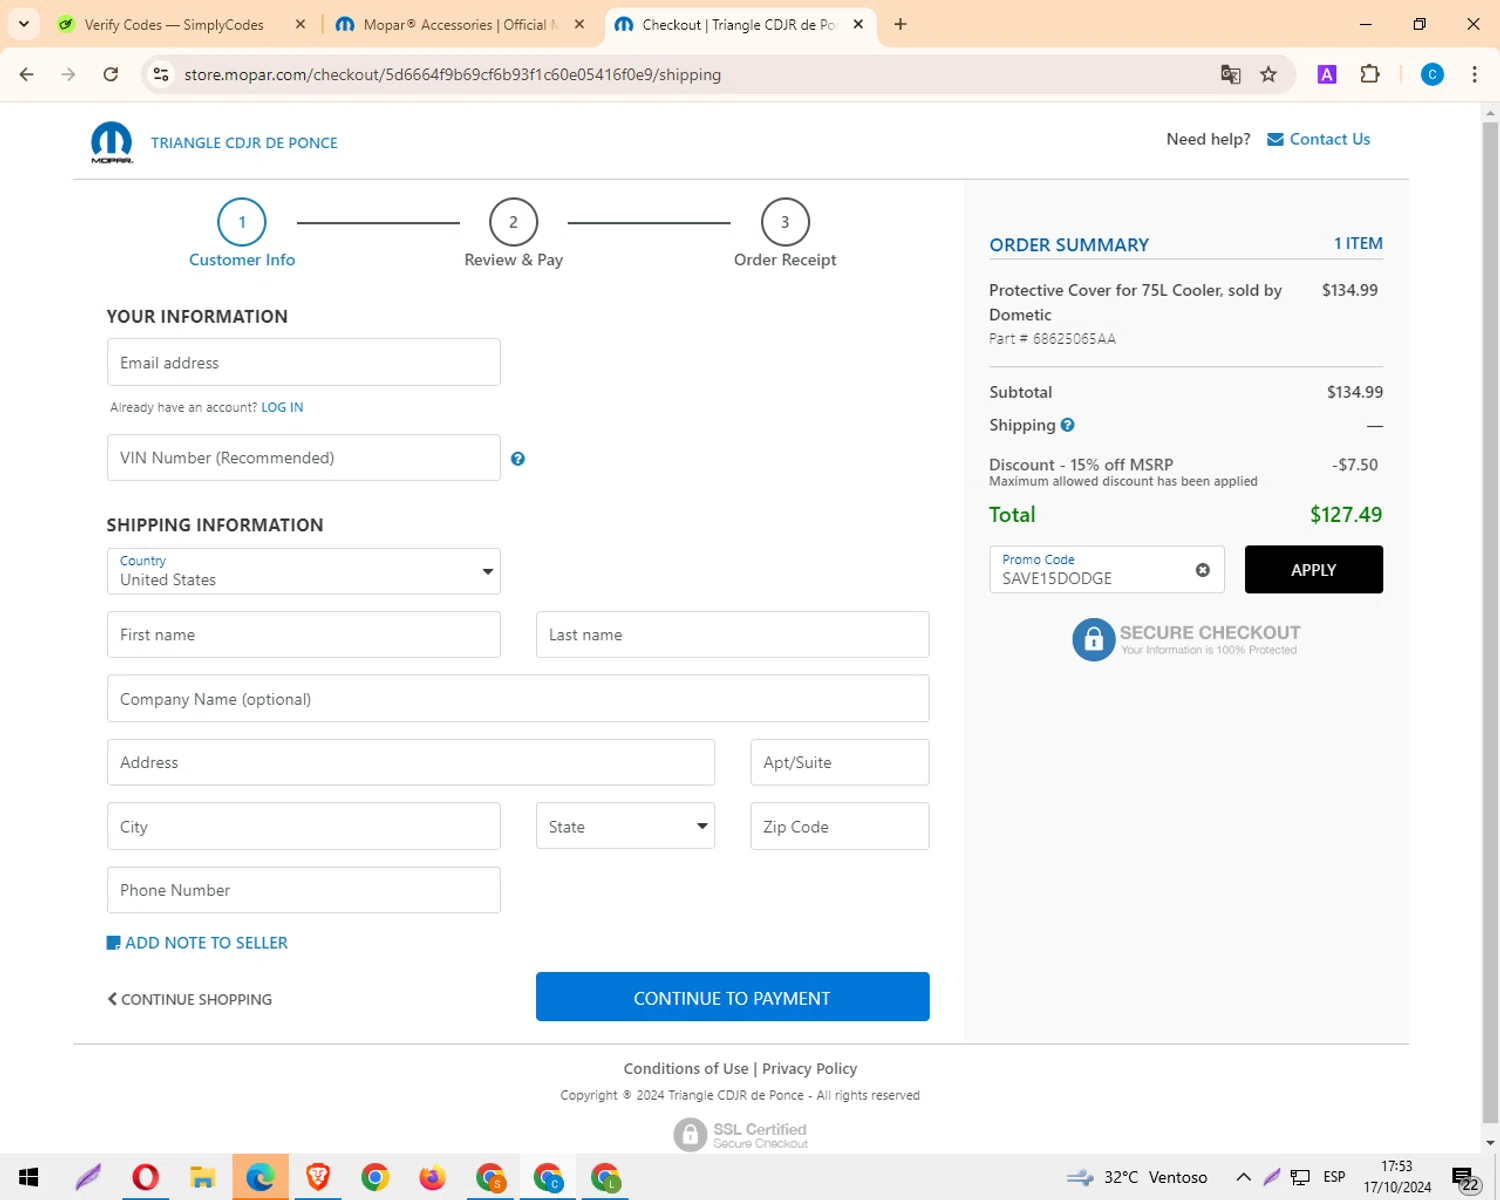1500x1200 pixels.
Task: Click the Company Name field
Action: click(x=518, y=698)
